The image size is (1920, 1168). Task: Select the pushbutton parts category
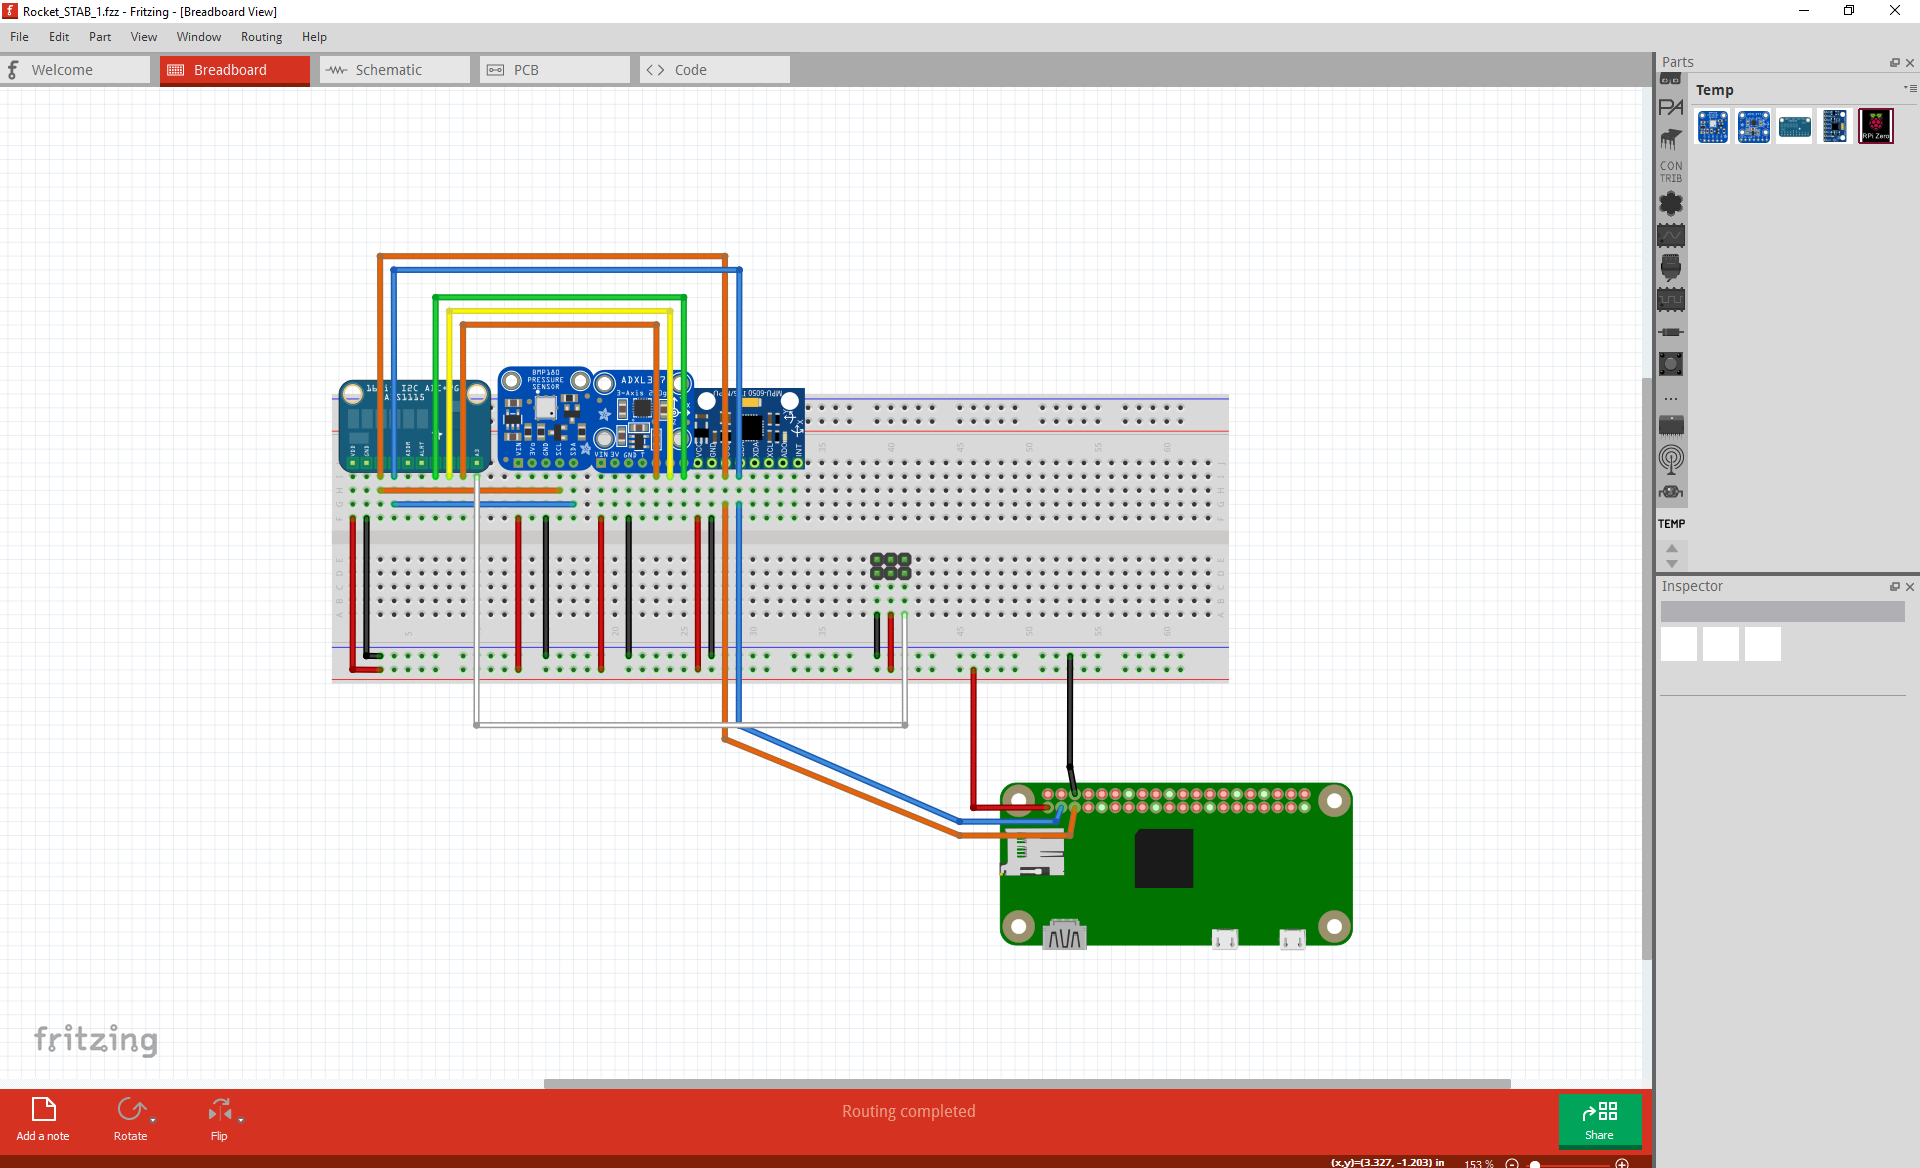tap(1671, 363)
